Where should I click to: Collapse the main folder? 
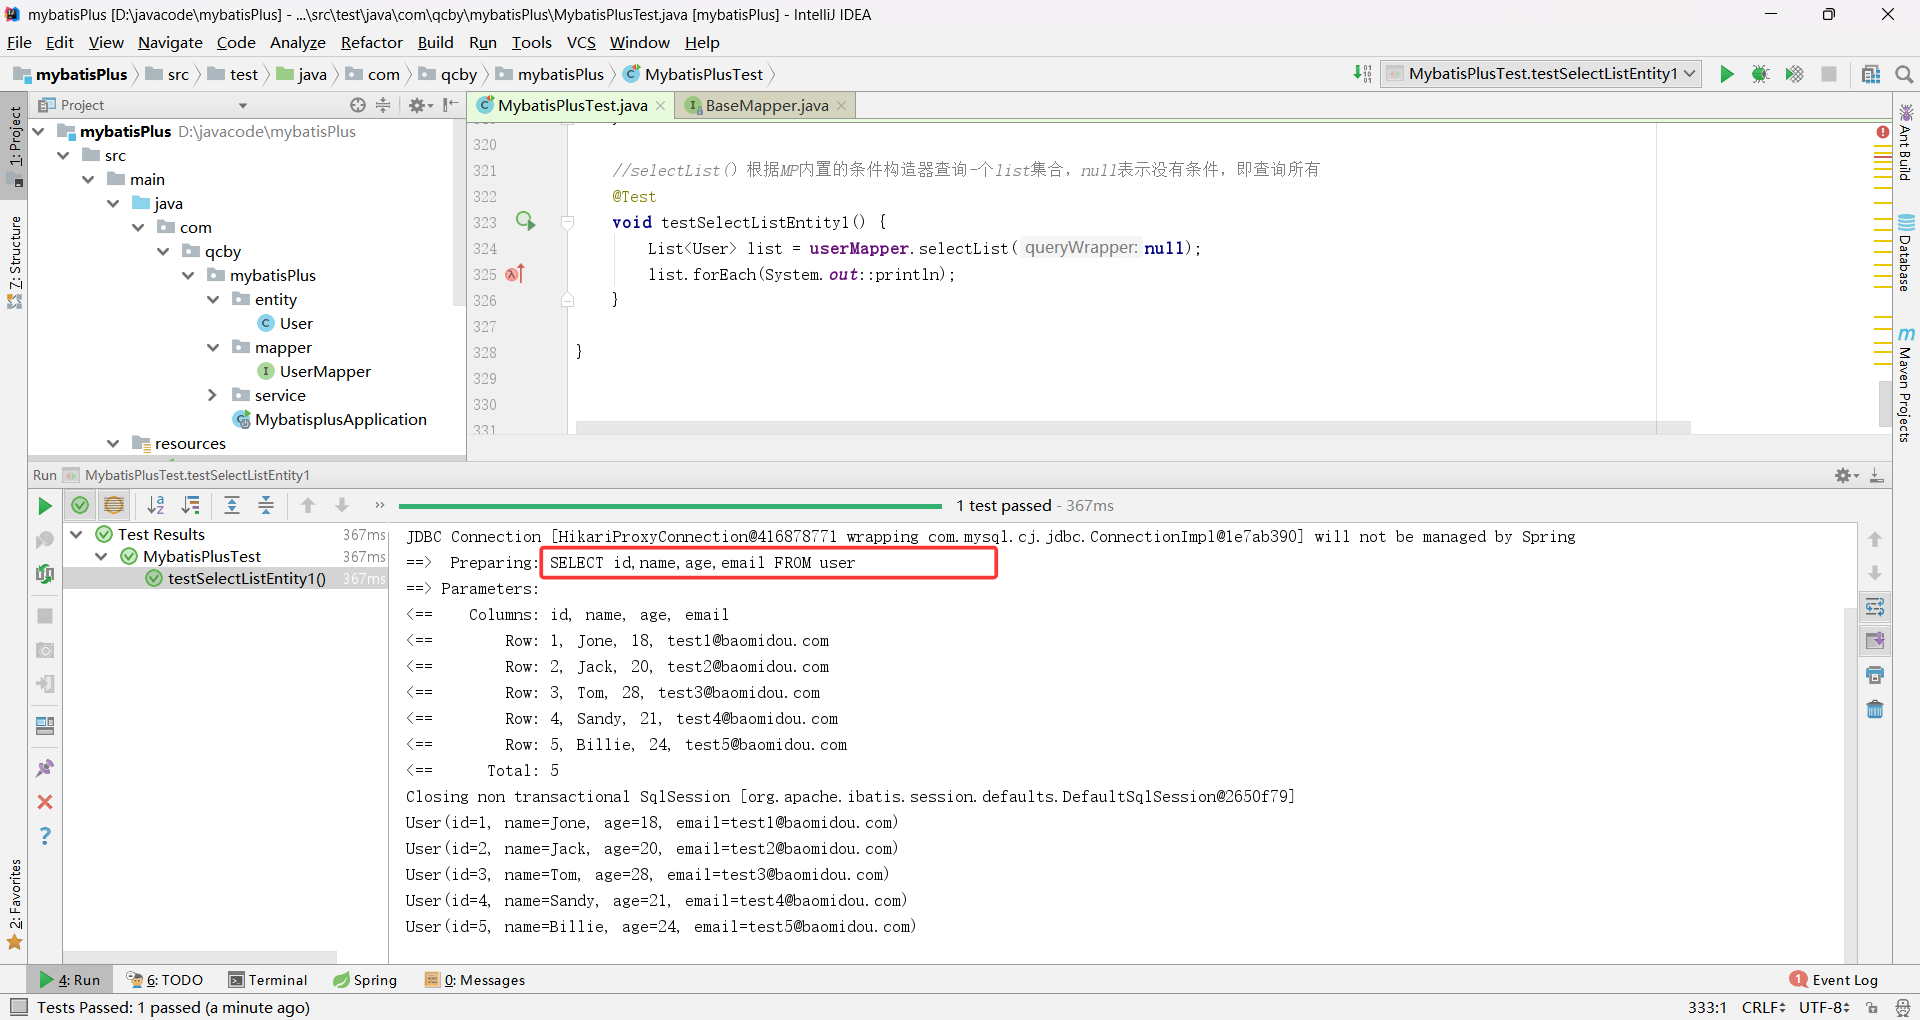tap(89, 179)
